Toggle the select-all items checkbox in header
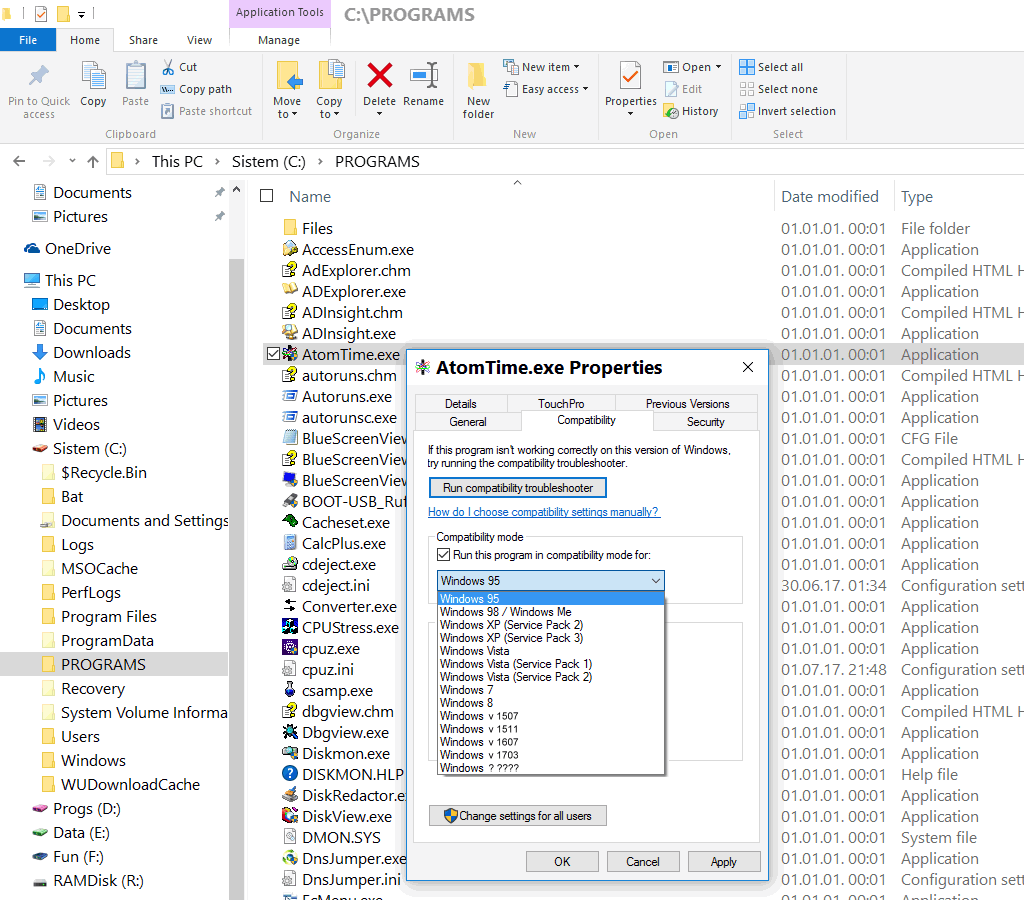1024x900 pixels. point(266,196)
